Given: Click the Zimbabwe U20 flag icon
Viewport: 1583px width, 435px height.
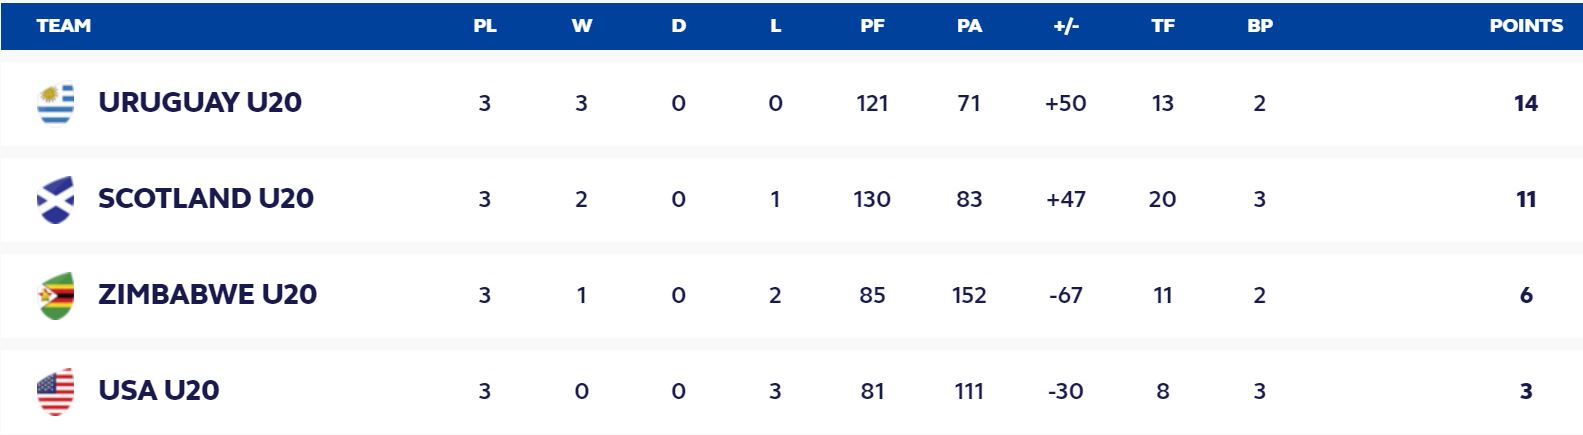Looking at the screenshot, I should click(x=56, y=295).
